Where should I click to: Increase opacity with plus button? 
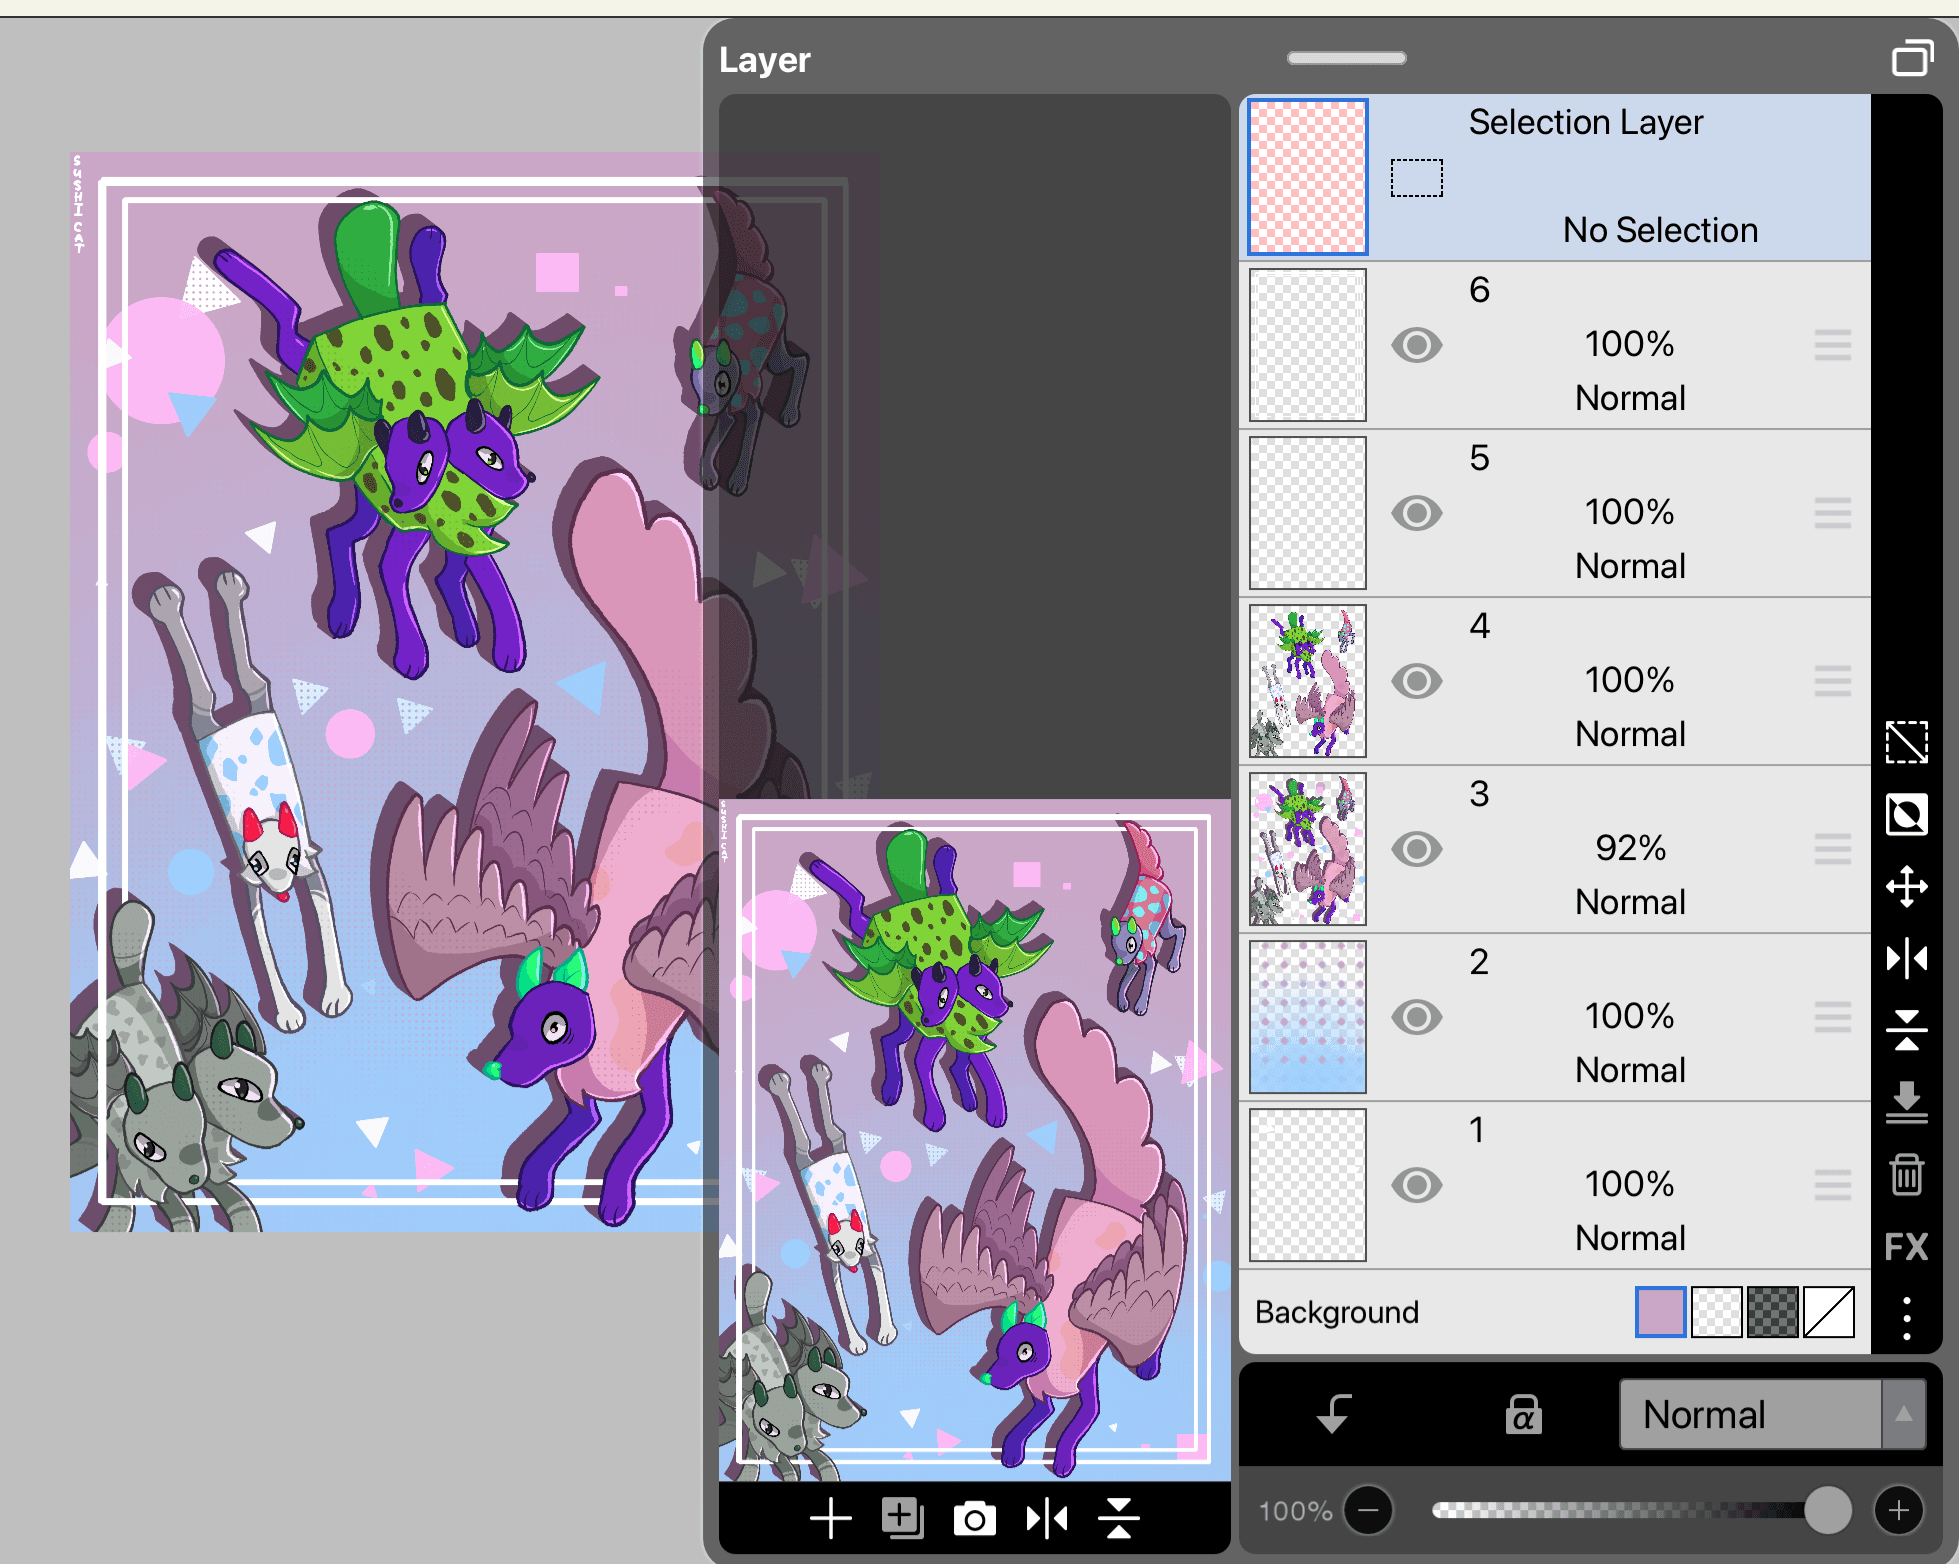point(1898,1510)
